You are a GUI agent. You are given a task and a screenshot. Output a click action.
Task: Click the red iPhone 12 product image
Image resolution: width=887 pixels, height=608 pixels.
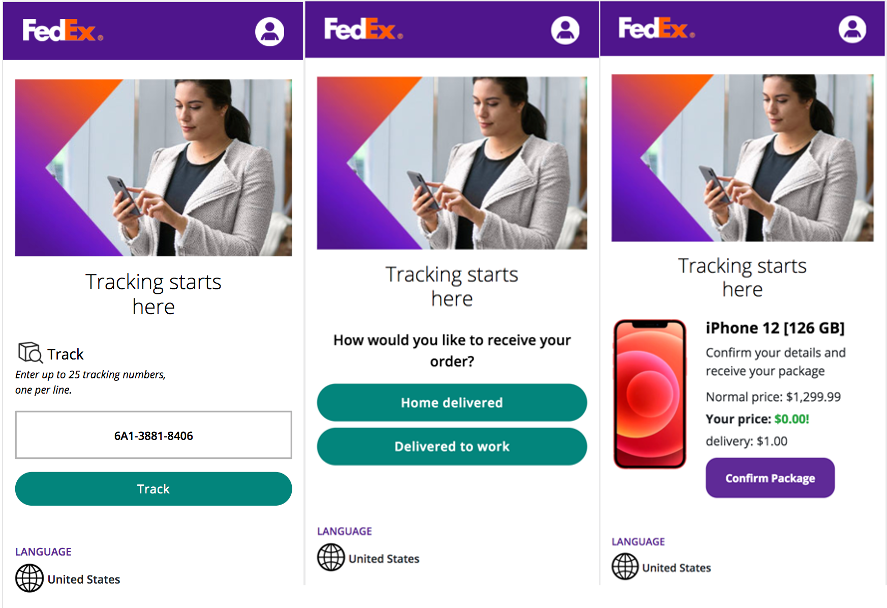[x=650, y=394]
